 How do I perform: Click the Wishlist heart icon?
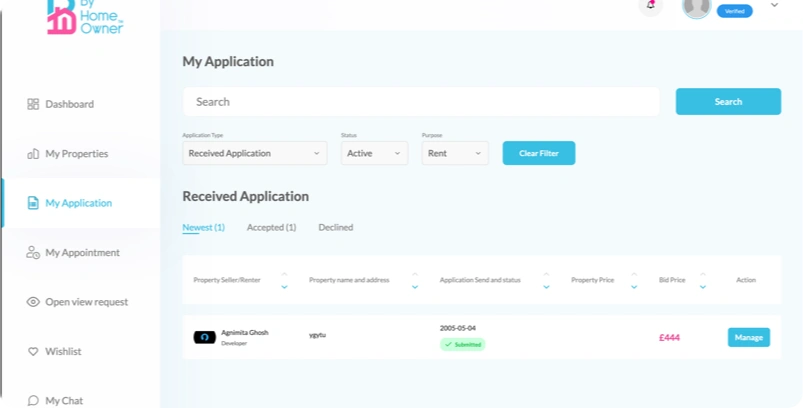(33, 352)
